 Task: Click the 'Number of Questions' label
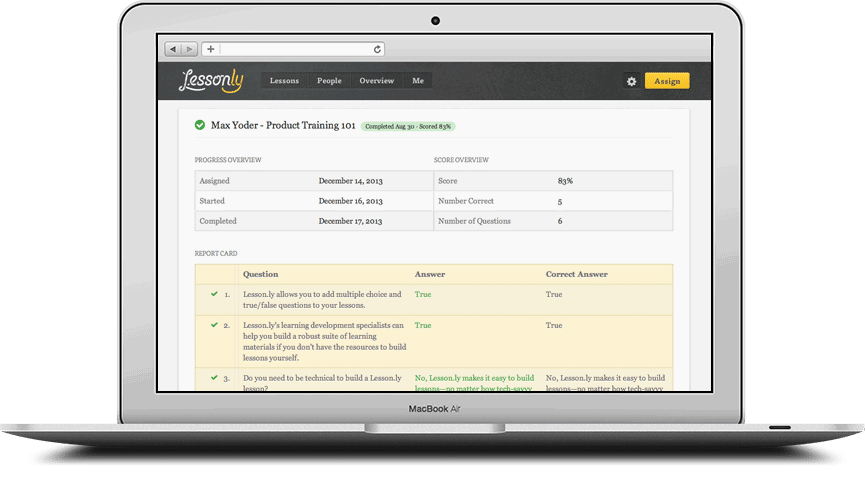click(474, 221)
